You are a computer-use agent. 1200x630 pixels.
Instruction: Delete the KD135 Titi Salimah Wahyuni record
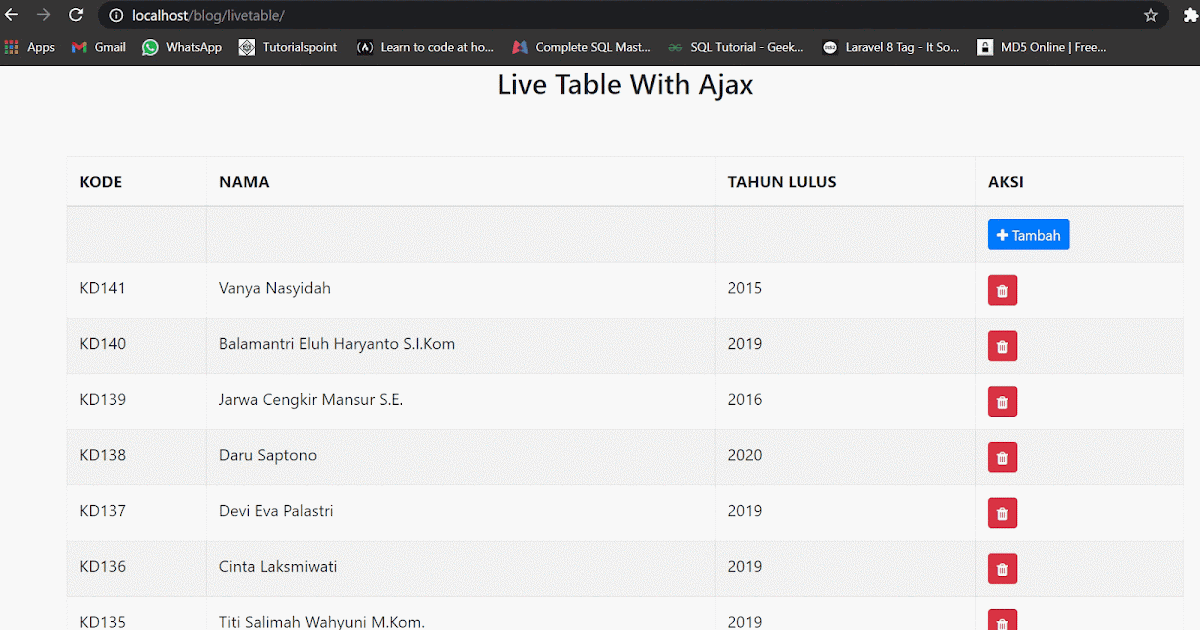coord(1002,620)
